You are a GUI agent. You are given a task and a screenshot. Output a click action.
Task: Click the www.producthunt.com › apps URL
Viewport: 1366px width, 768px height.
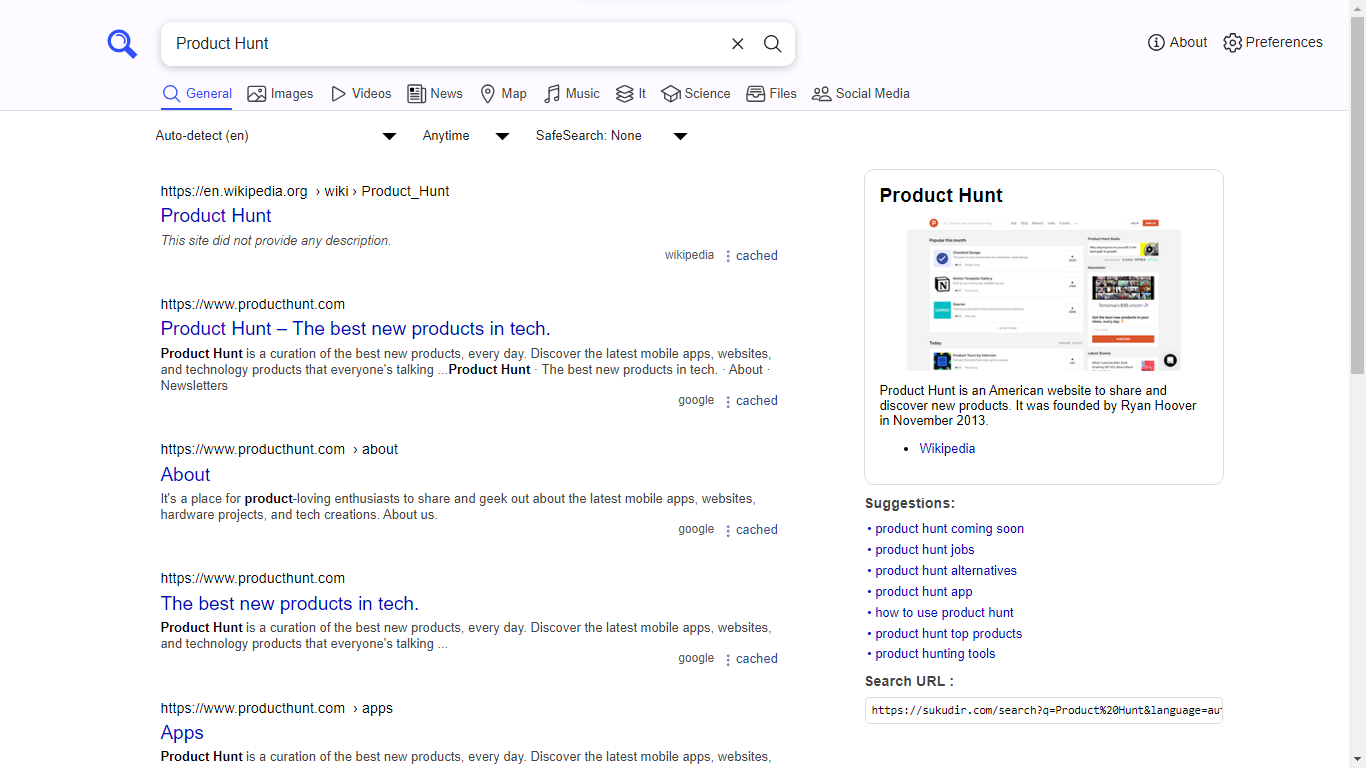coord(277,708)
